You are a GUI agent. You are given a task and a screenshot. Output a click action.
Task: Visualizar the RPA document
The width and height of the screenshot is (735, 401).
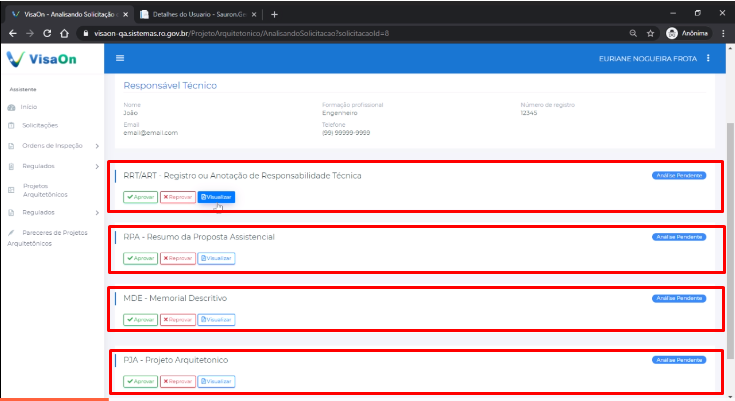(x=216, y=258)
